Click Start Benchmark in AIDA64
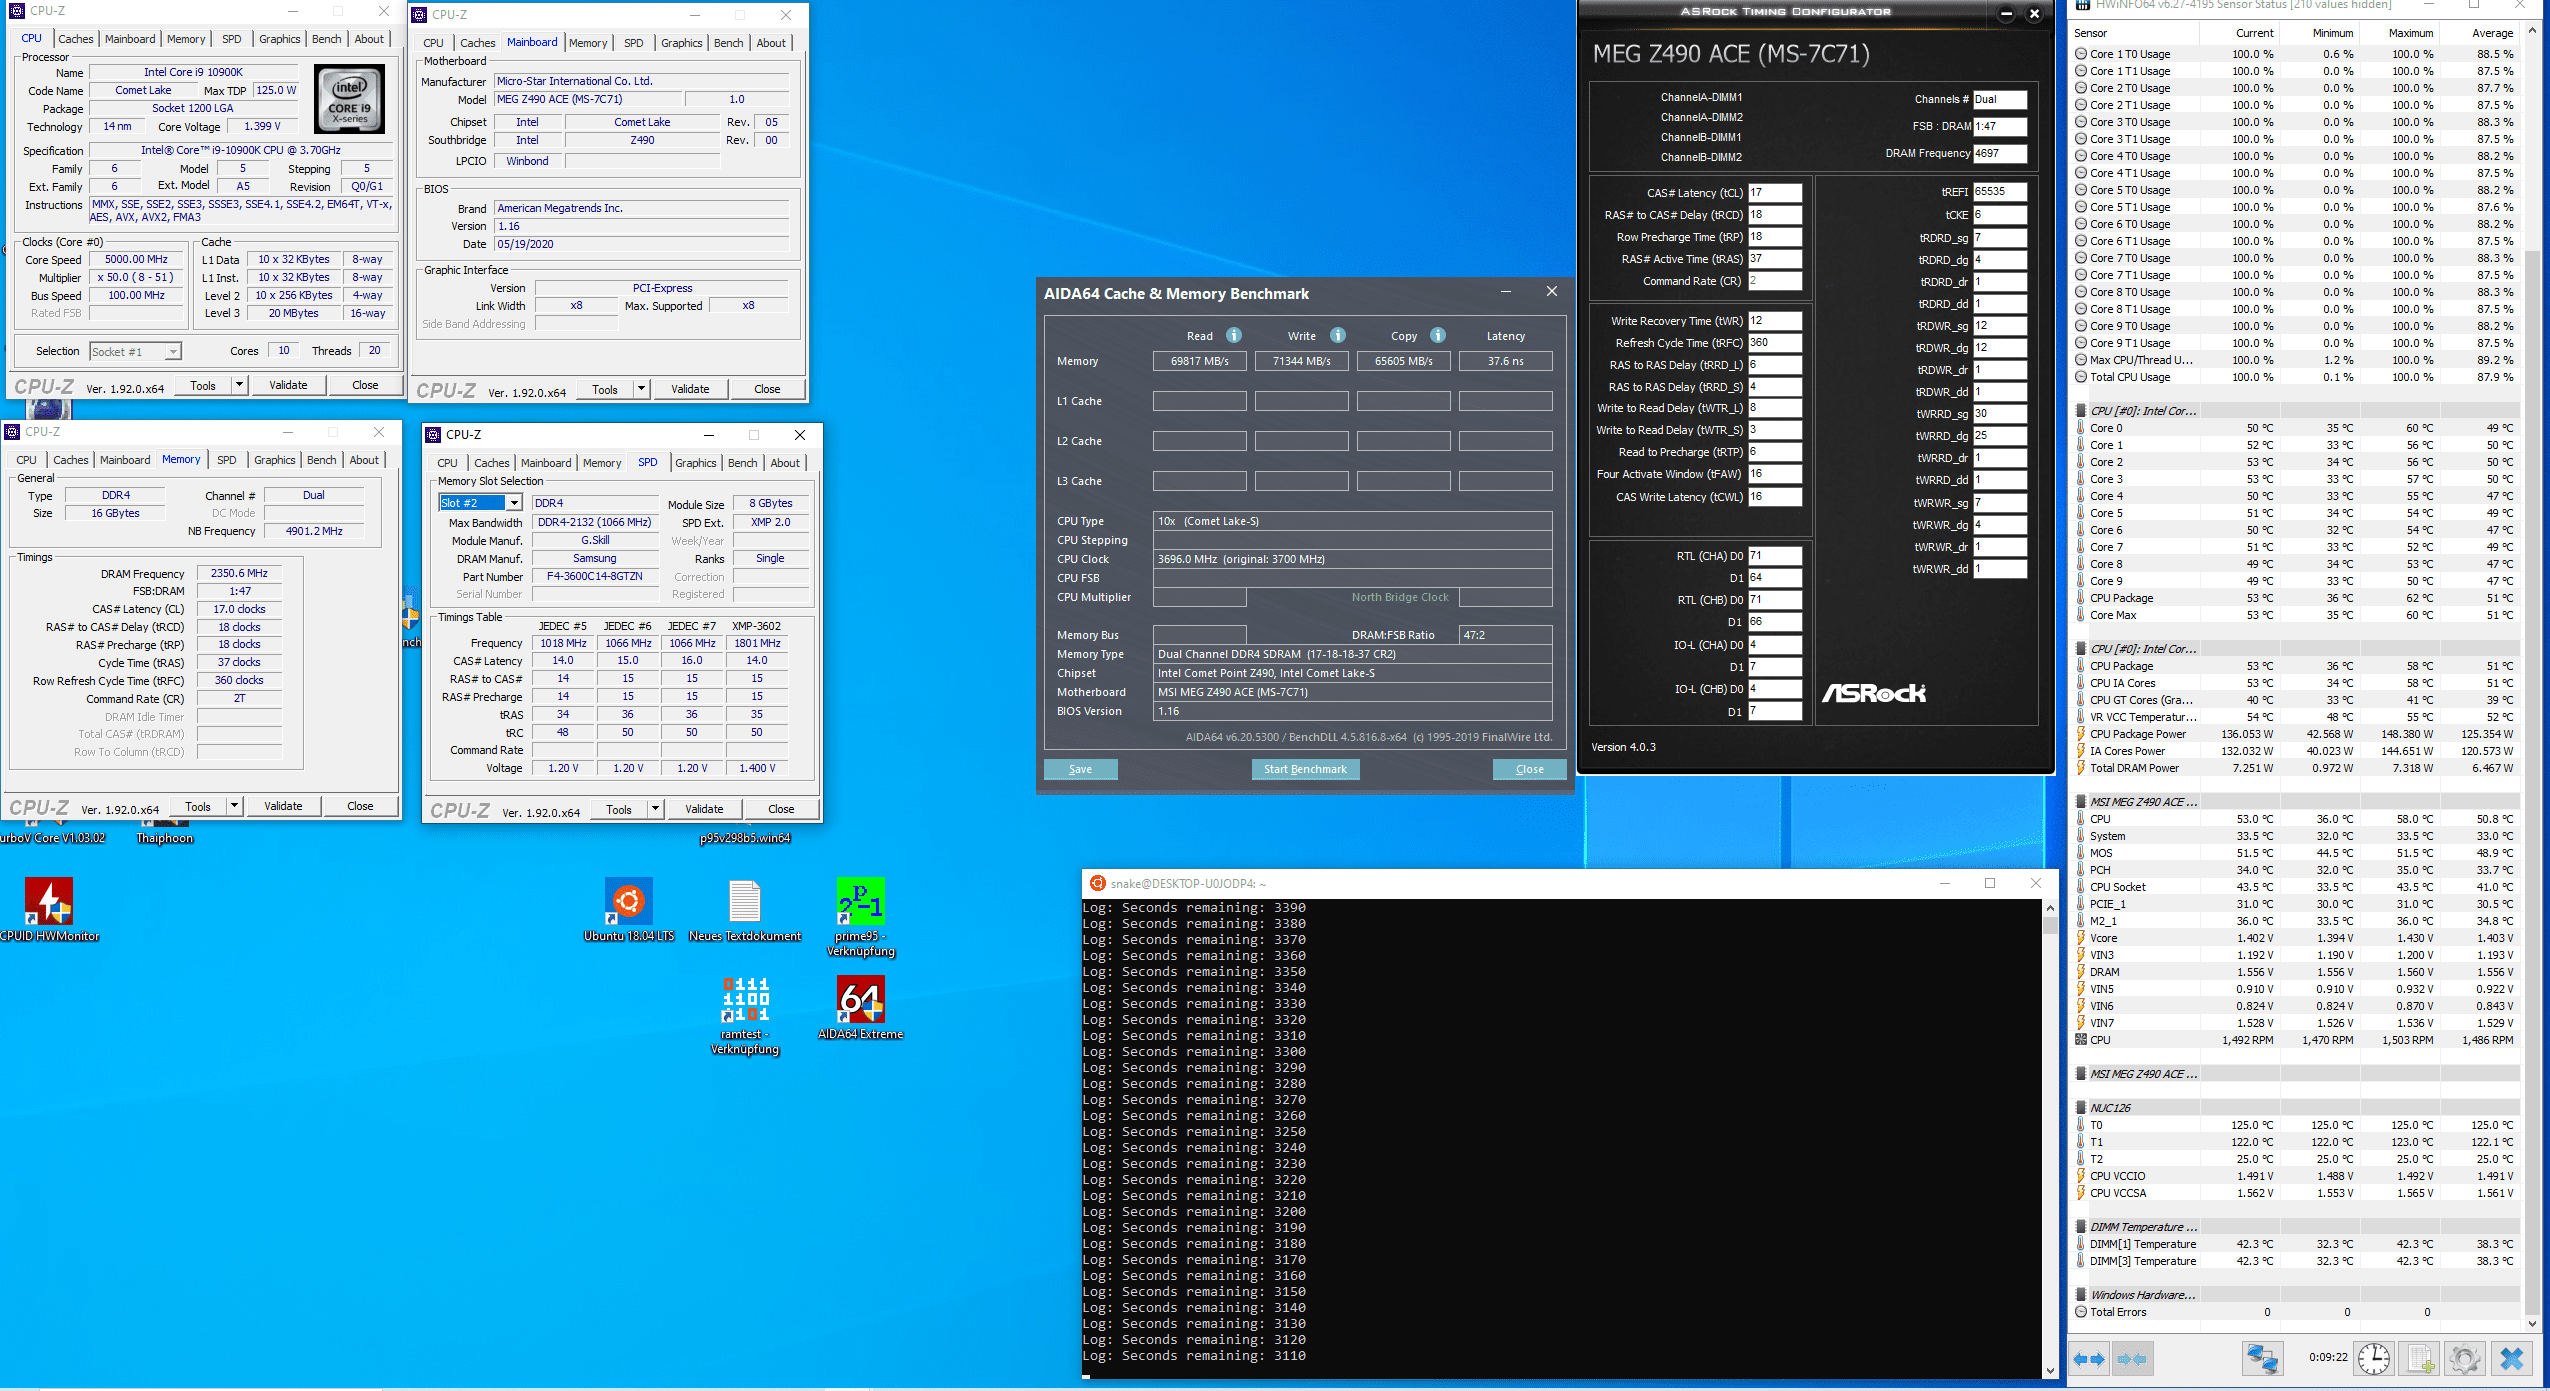The image size is (2550, 1391). 1305,769
